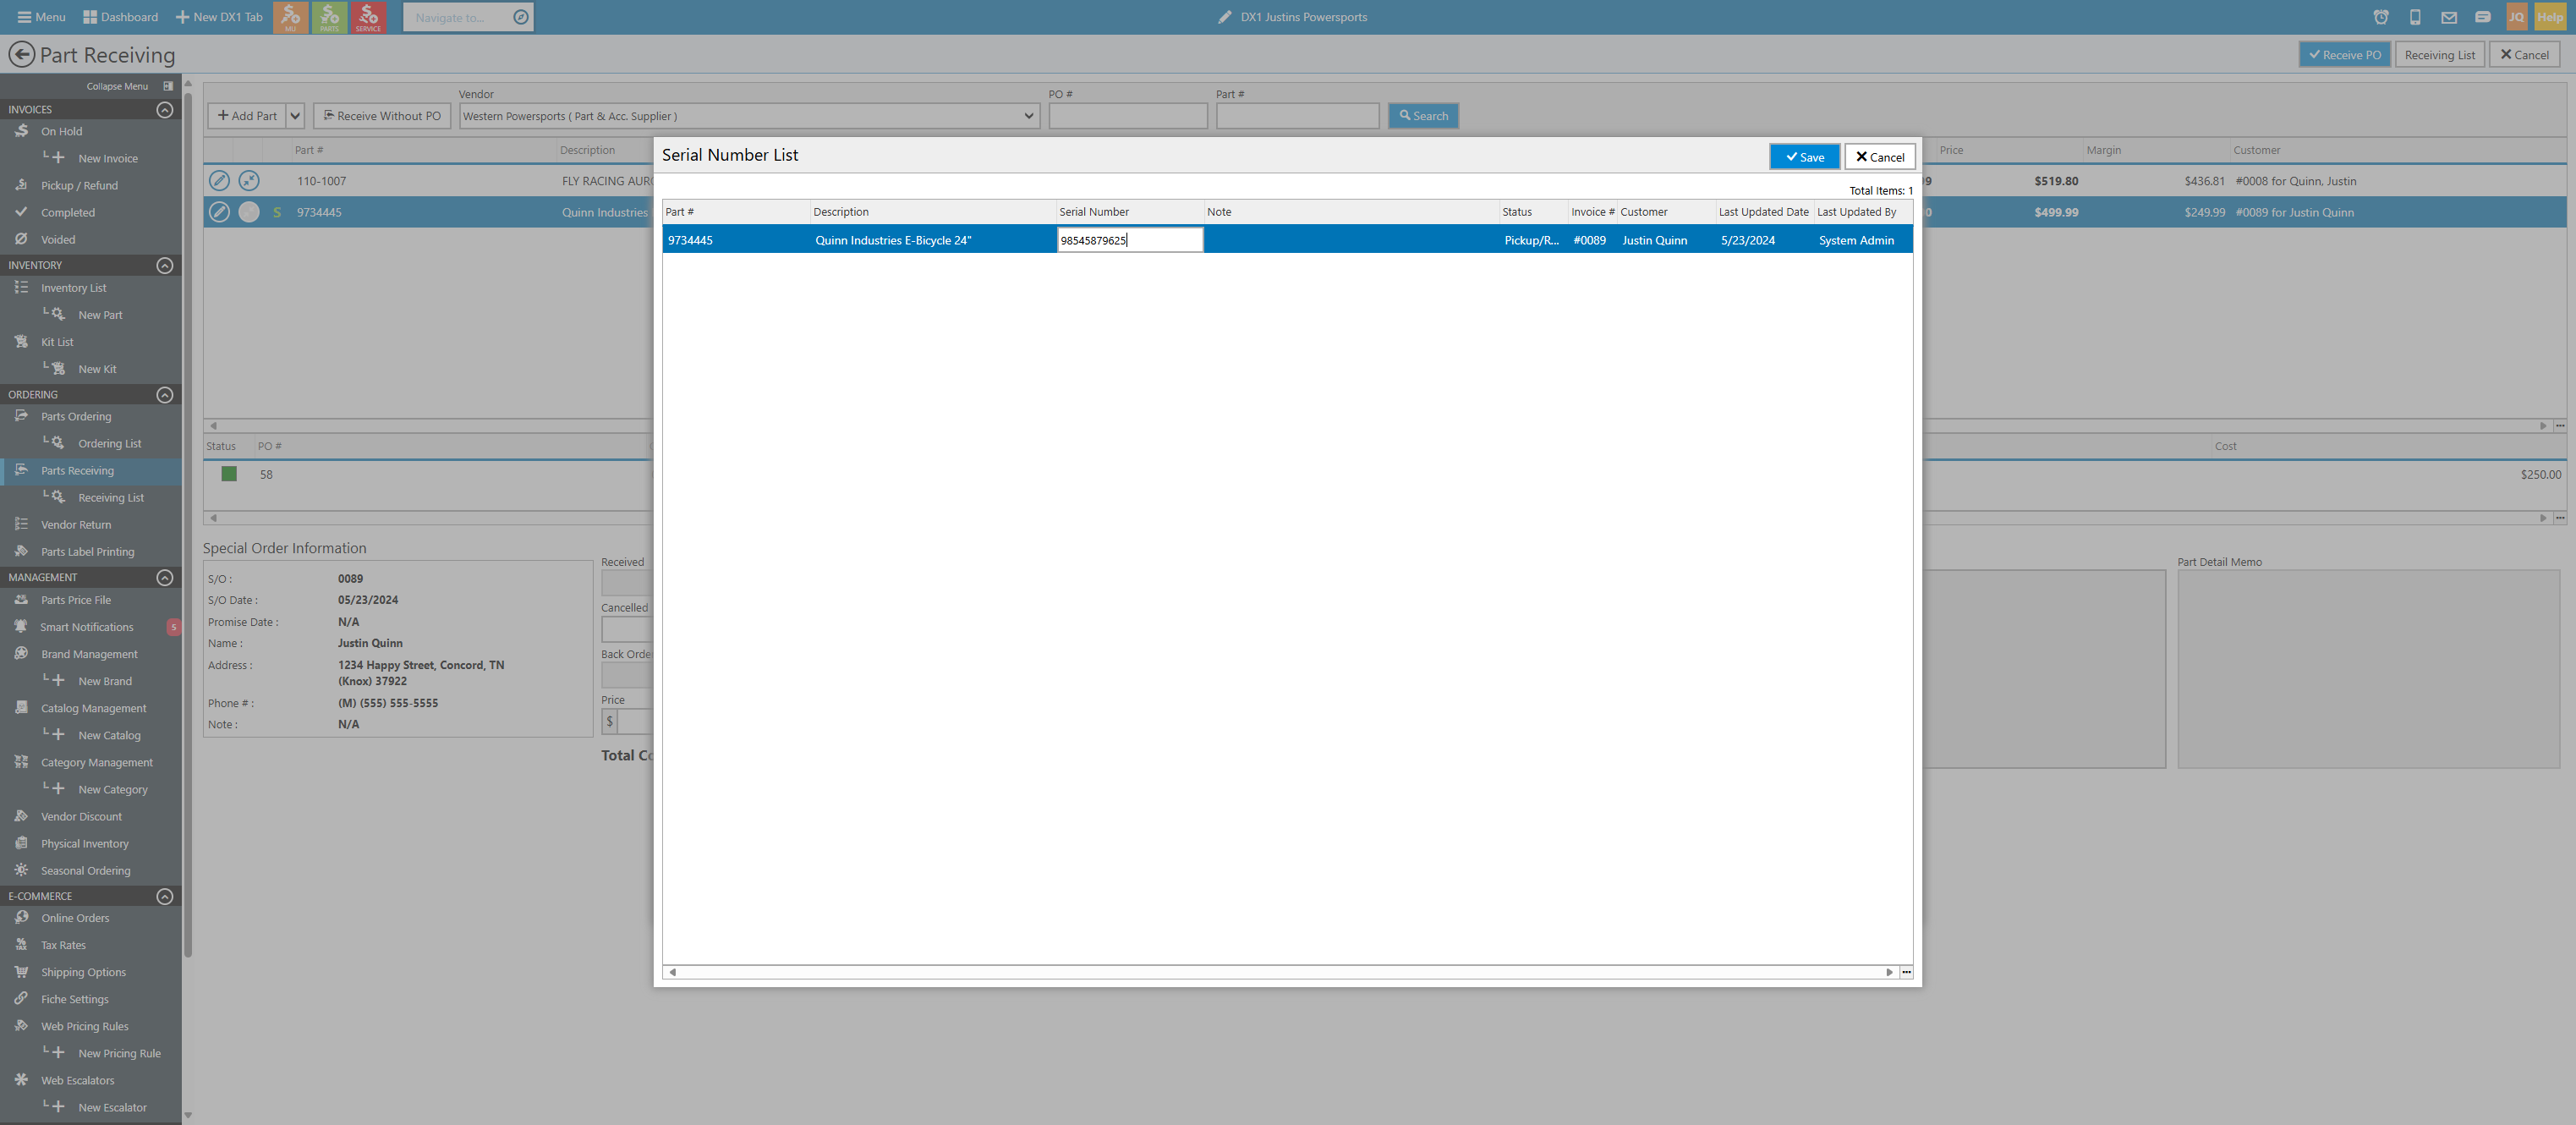Click the Serial Number List horizontal scrollbar
The width and height of the screenshot is (2576, 1125).
(x=1281, y=972)
